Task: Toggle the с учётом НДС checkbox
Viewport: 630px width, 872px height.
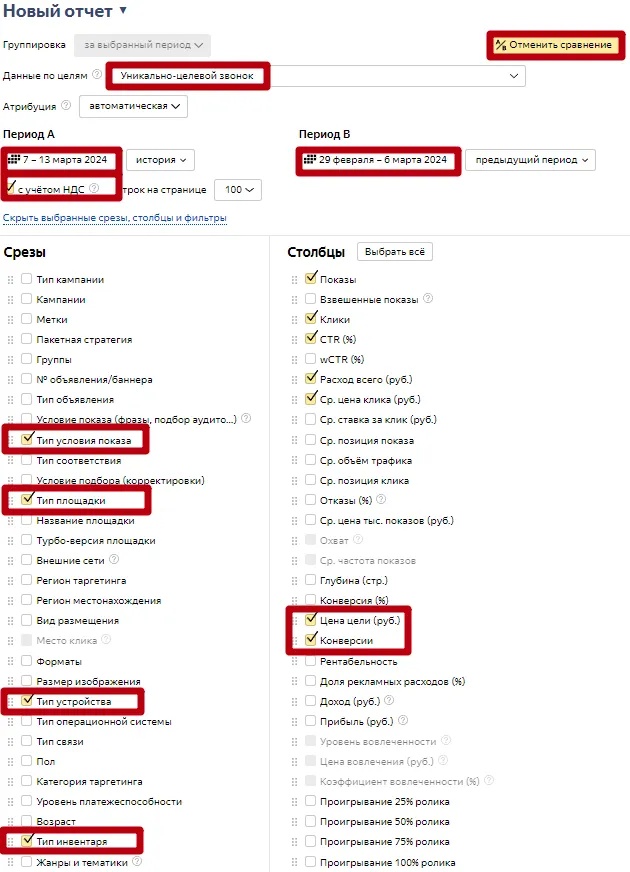Action: [11, 187]
